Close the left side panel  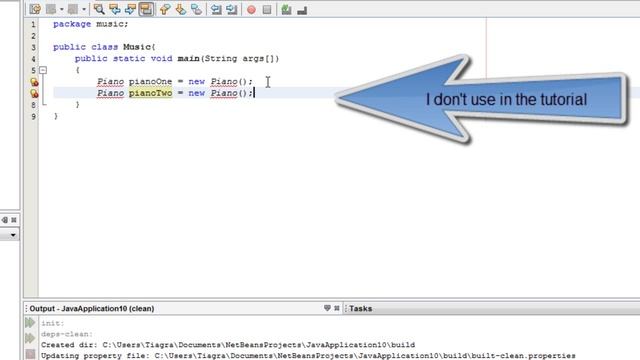pos(14,220)
